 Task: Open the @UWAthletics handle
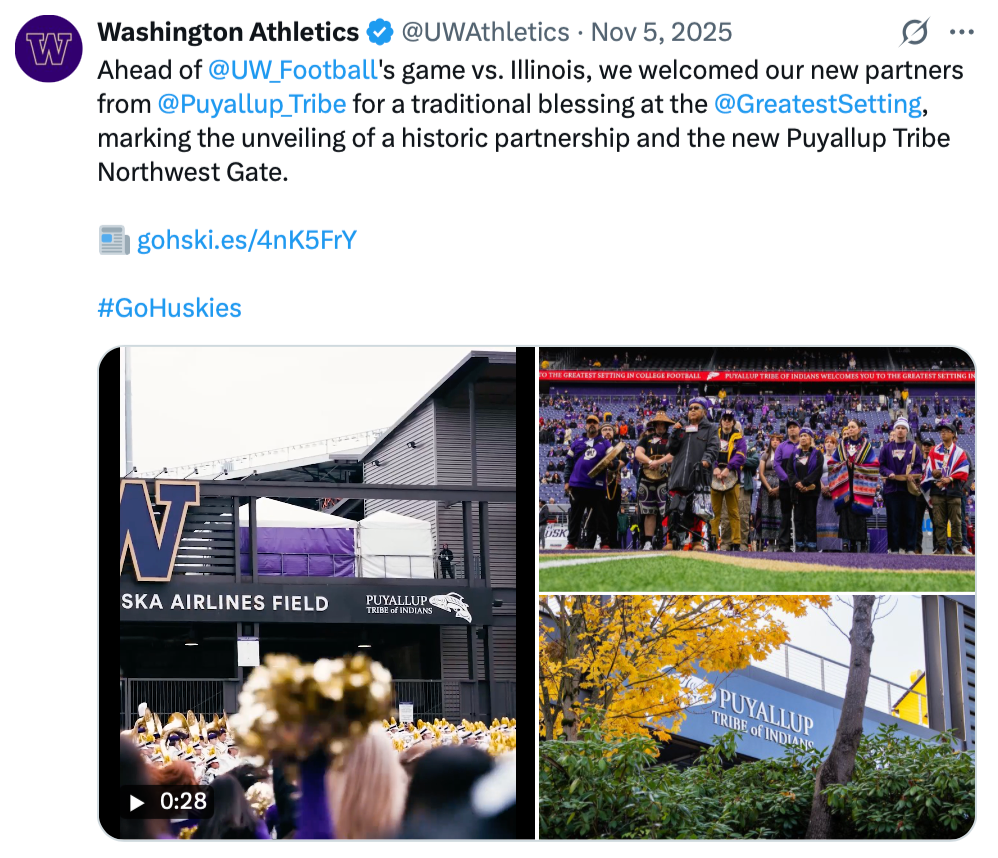click(485, 33)
